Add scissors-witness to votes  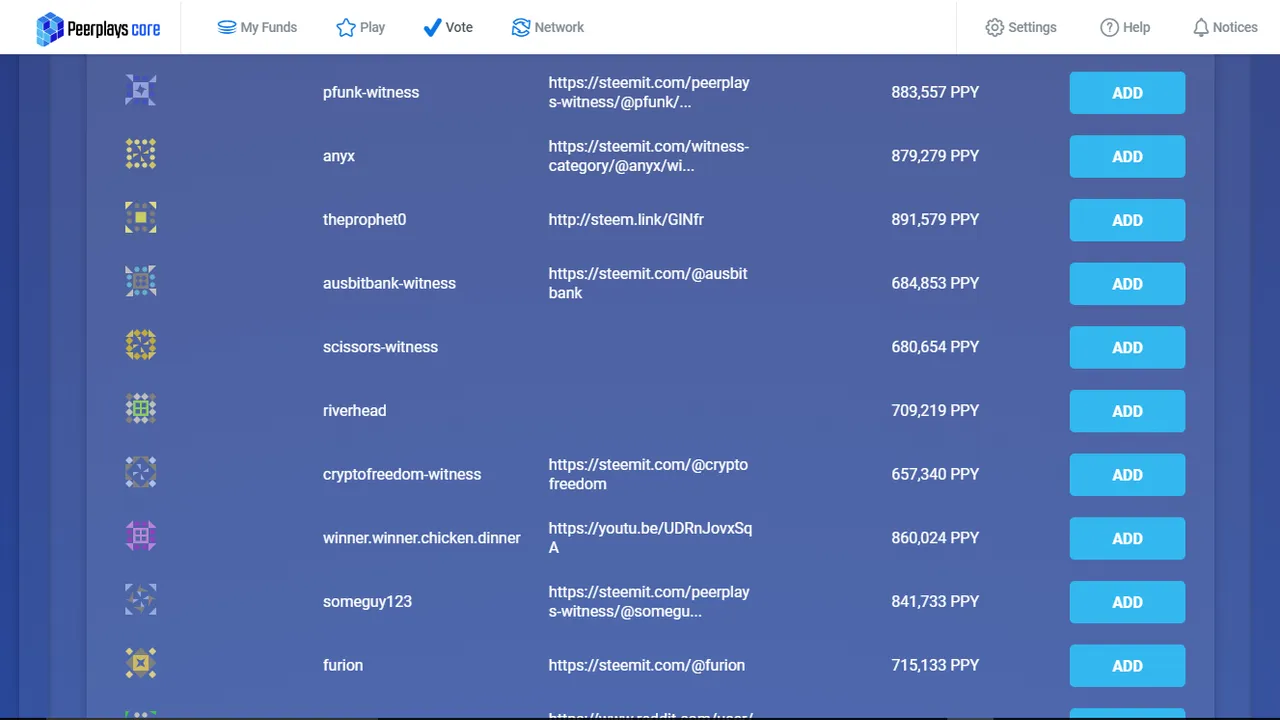pyautogui.click(x=1127, y=348)
